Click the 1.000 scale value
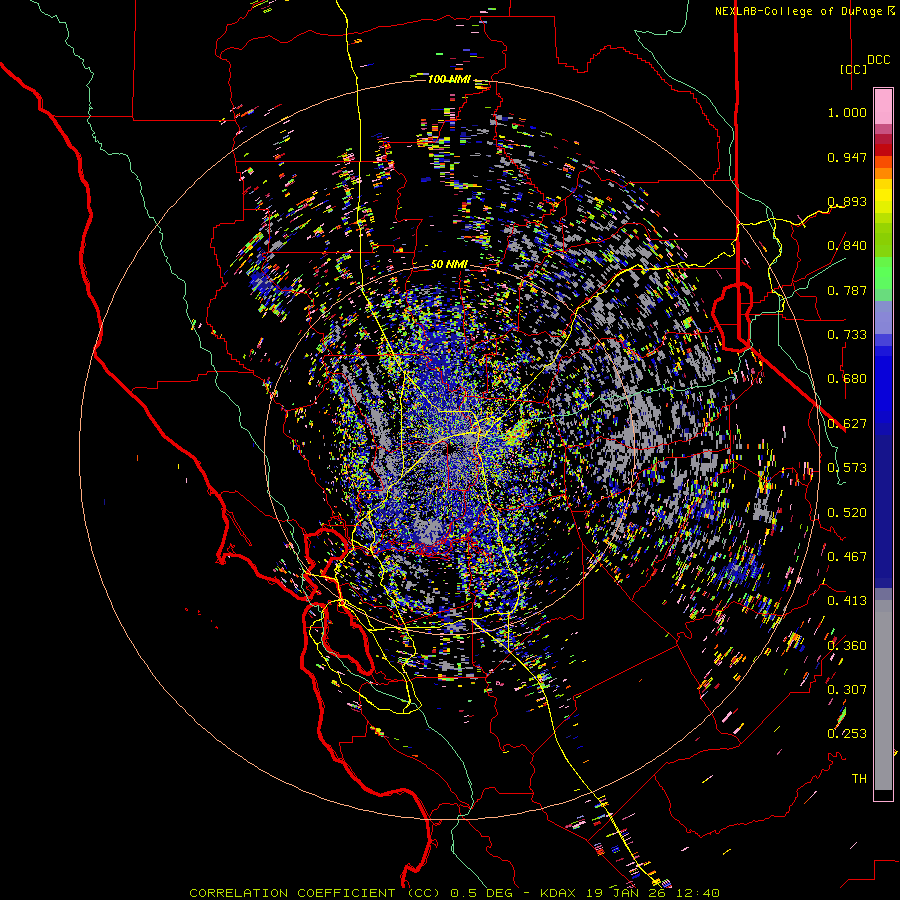The image size is (900, 900). (847, 112)
